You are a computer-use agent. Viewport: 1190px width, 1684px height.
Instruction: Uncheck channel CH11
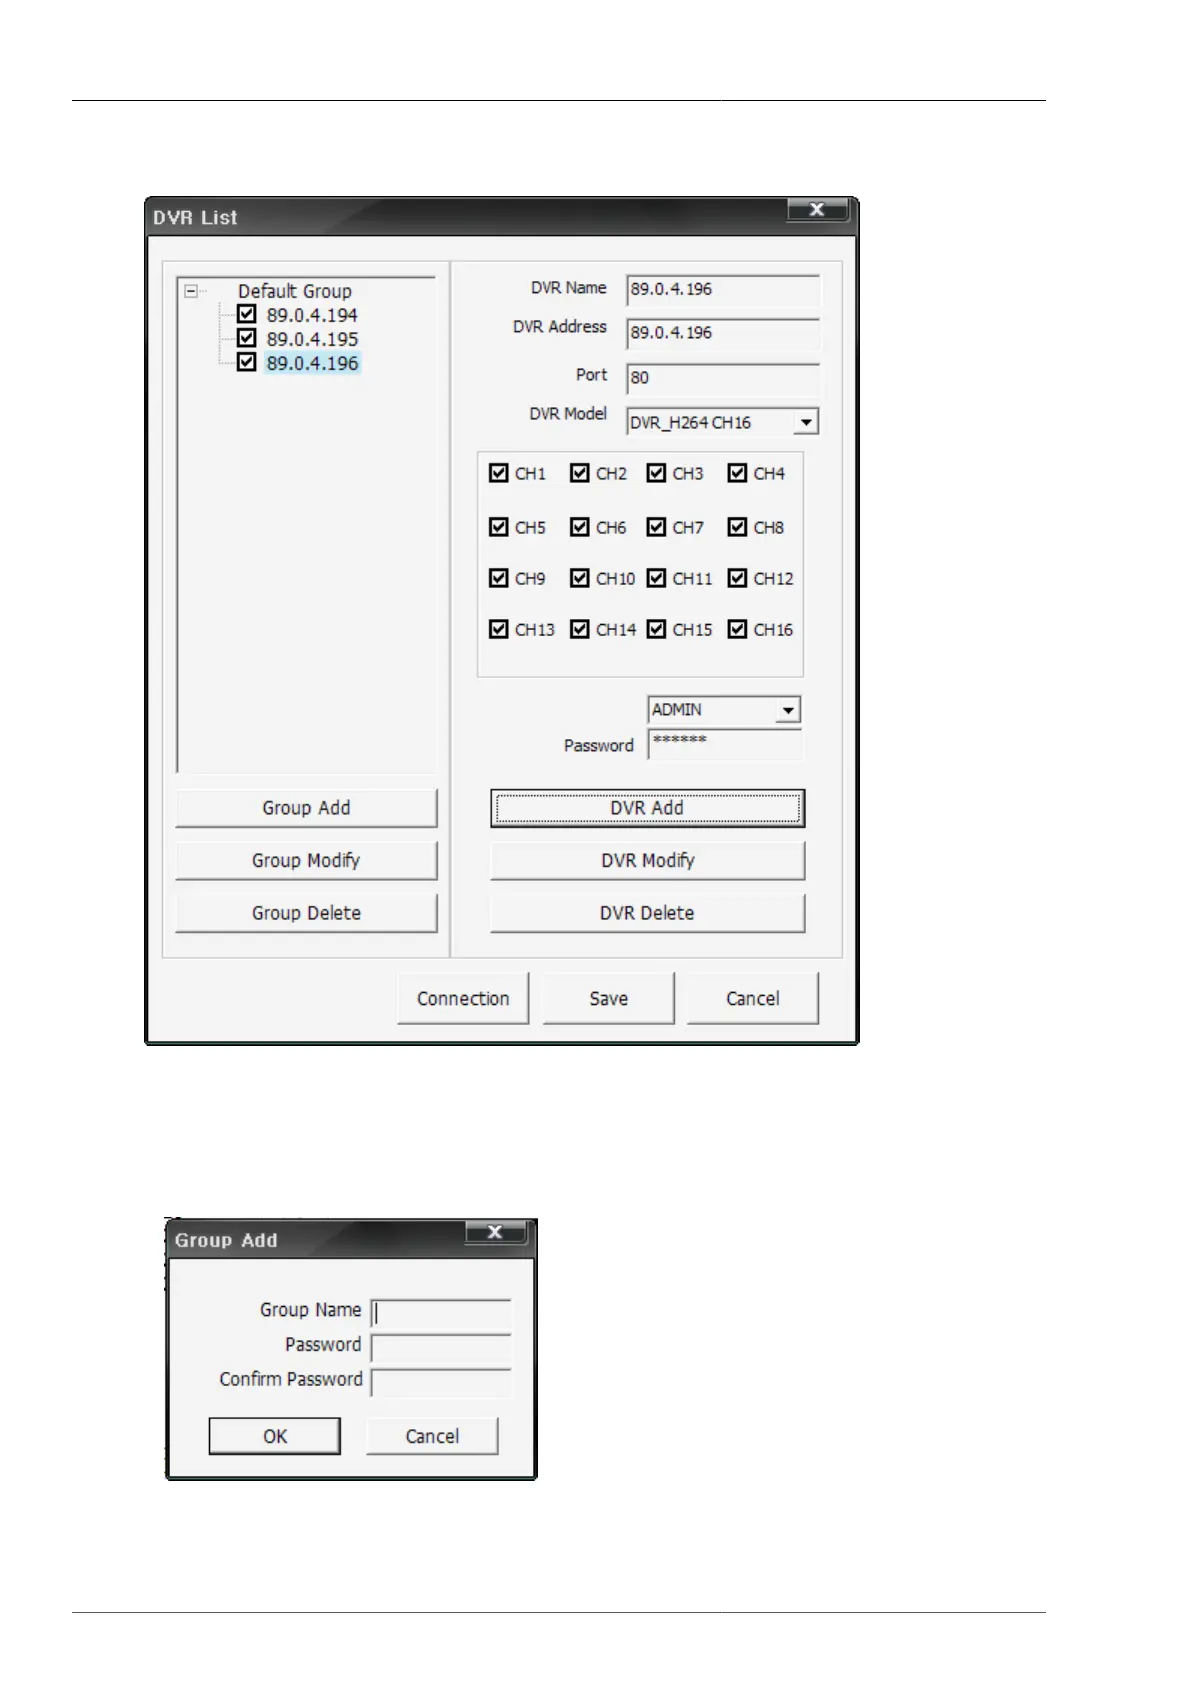point(657,578)
